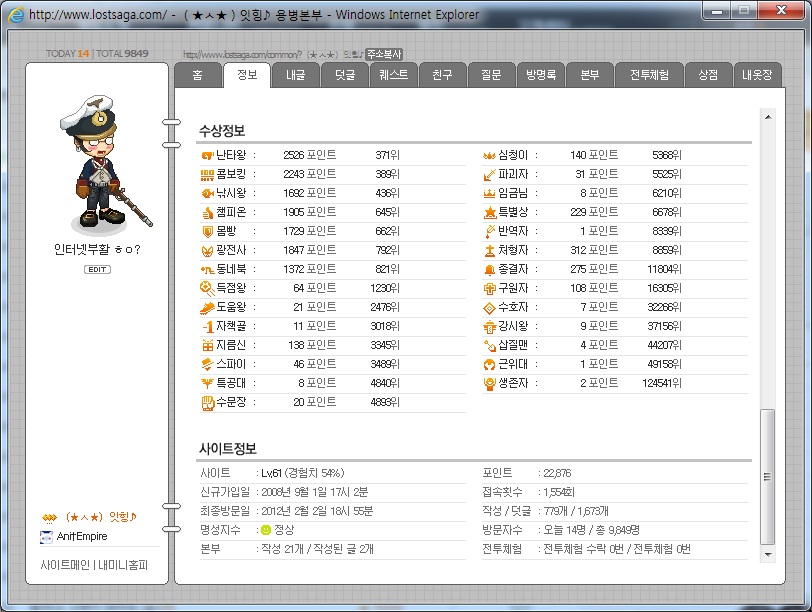Click the 난타왕 award icon

click(207, 155)
